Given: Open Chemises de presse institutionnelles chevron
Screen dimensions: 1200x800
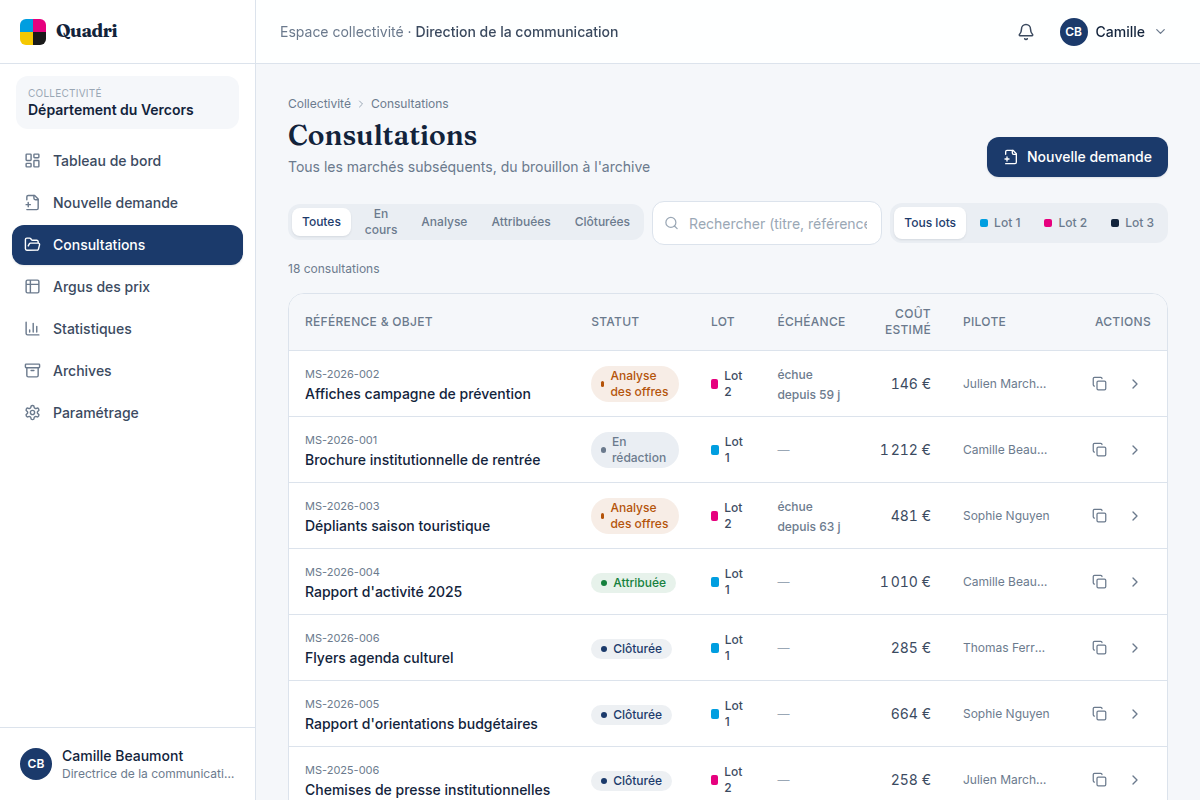Looking at the screenshot, I should [1134, 780].
